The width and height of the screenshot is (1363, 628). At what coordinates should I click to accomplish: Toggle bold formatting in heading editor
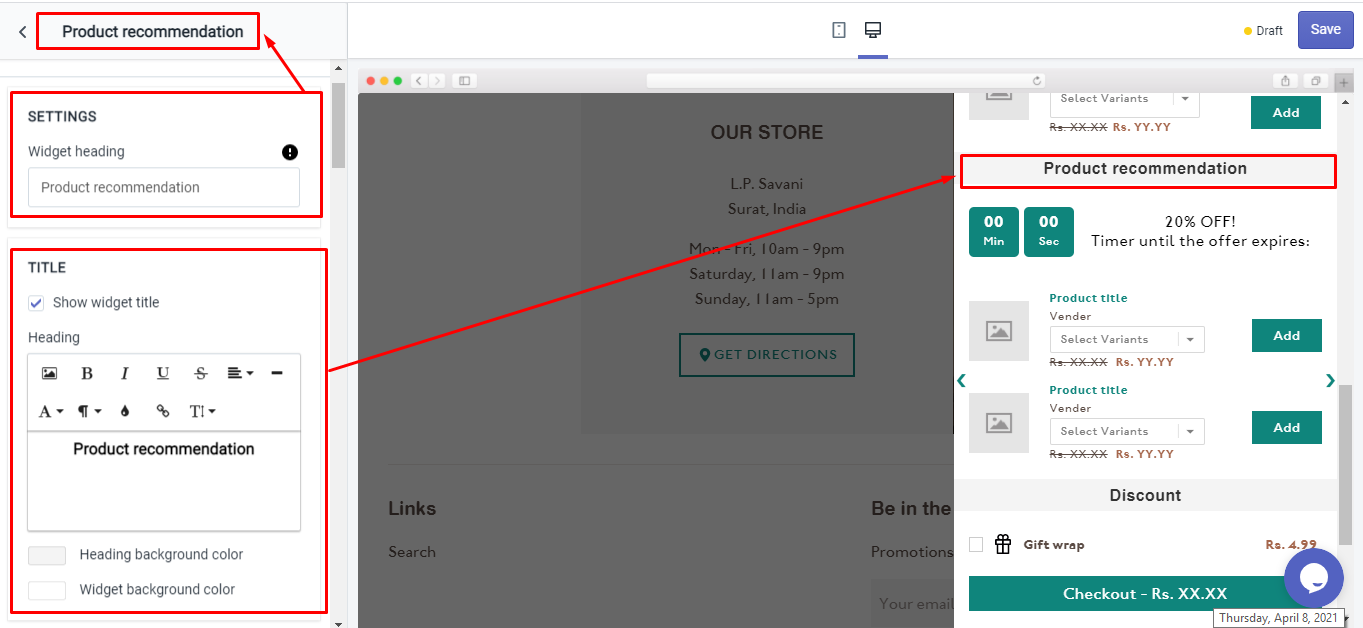coord(87,373)
